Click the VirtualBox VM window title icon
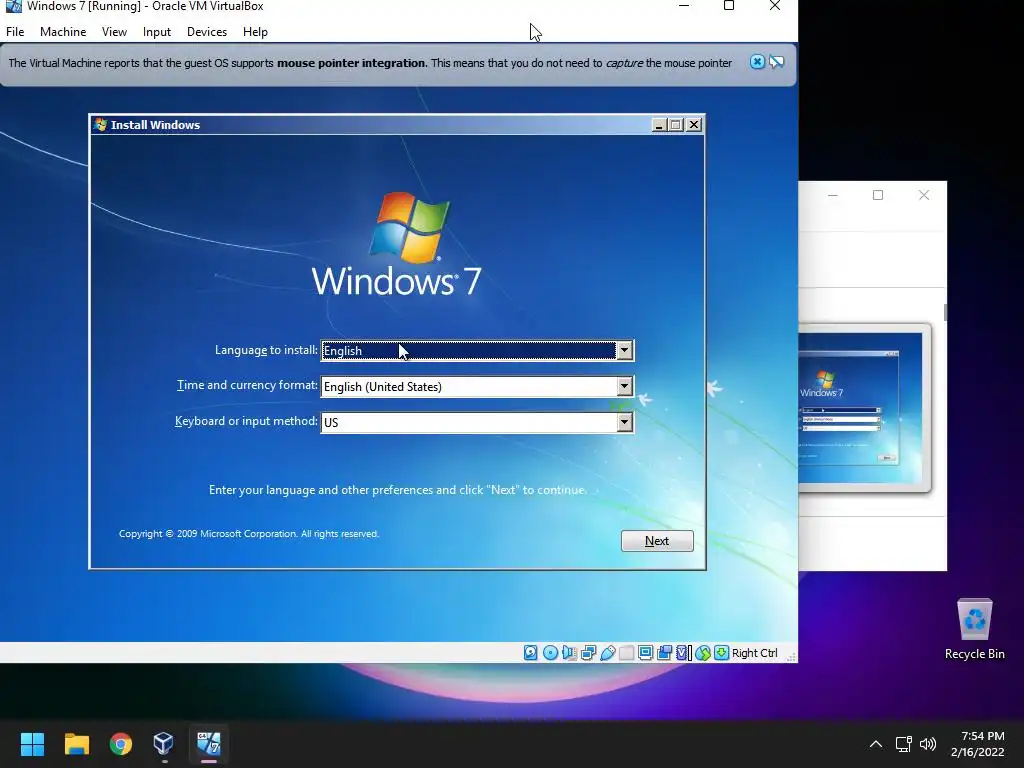Viewport: 1024px width, 768px height. [14, 6]
